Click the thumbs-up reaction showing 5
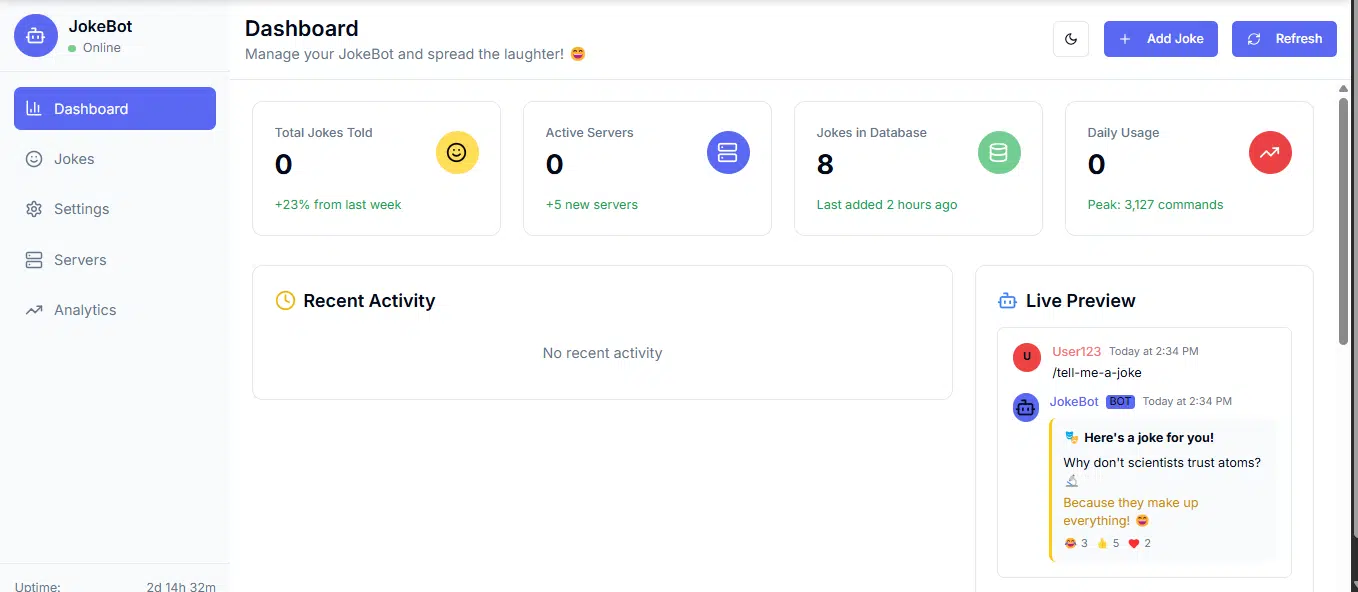 1108,543
